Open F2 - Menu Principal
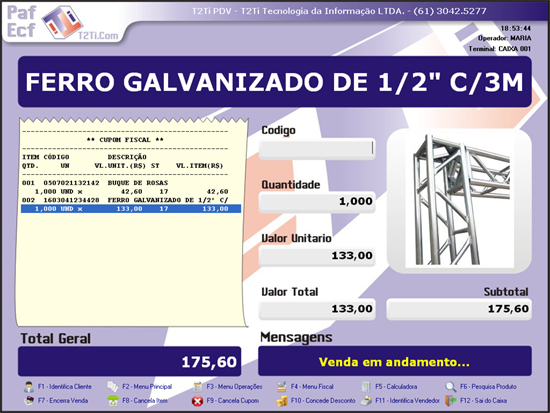The width and height of the screenshot is (550, 413). point(147,387)
